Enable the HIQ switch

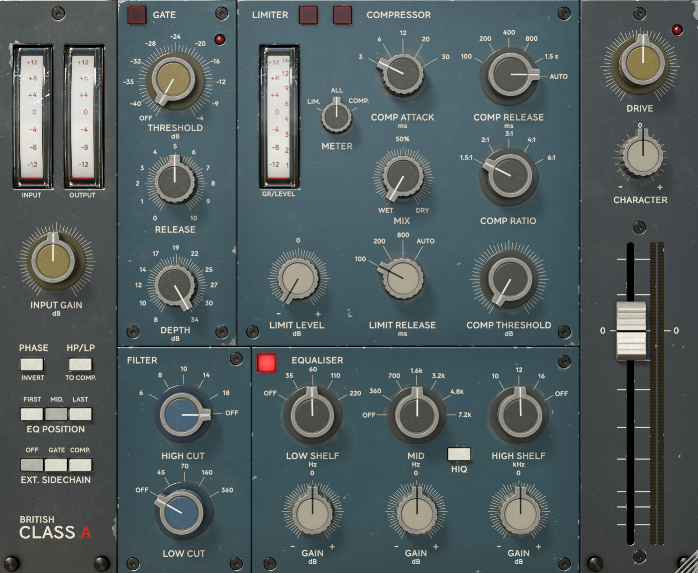459,454
